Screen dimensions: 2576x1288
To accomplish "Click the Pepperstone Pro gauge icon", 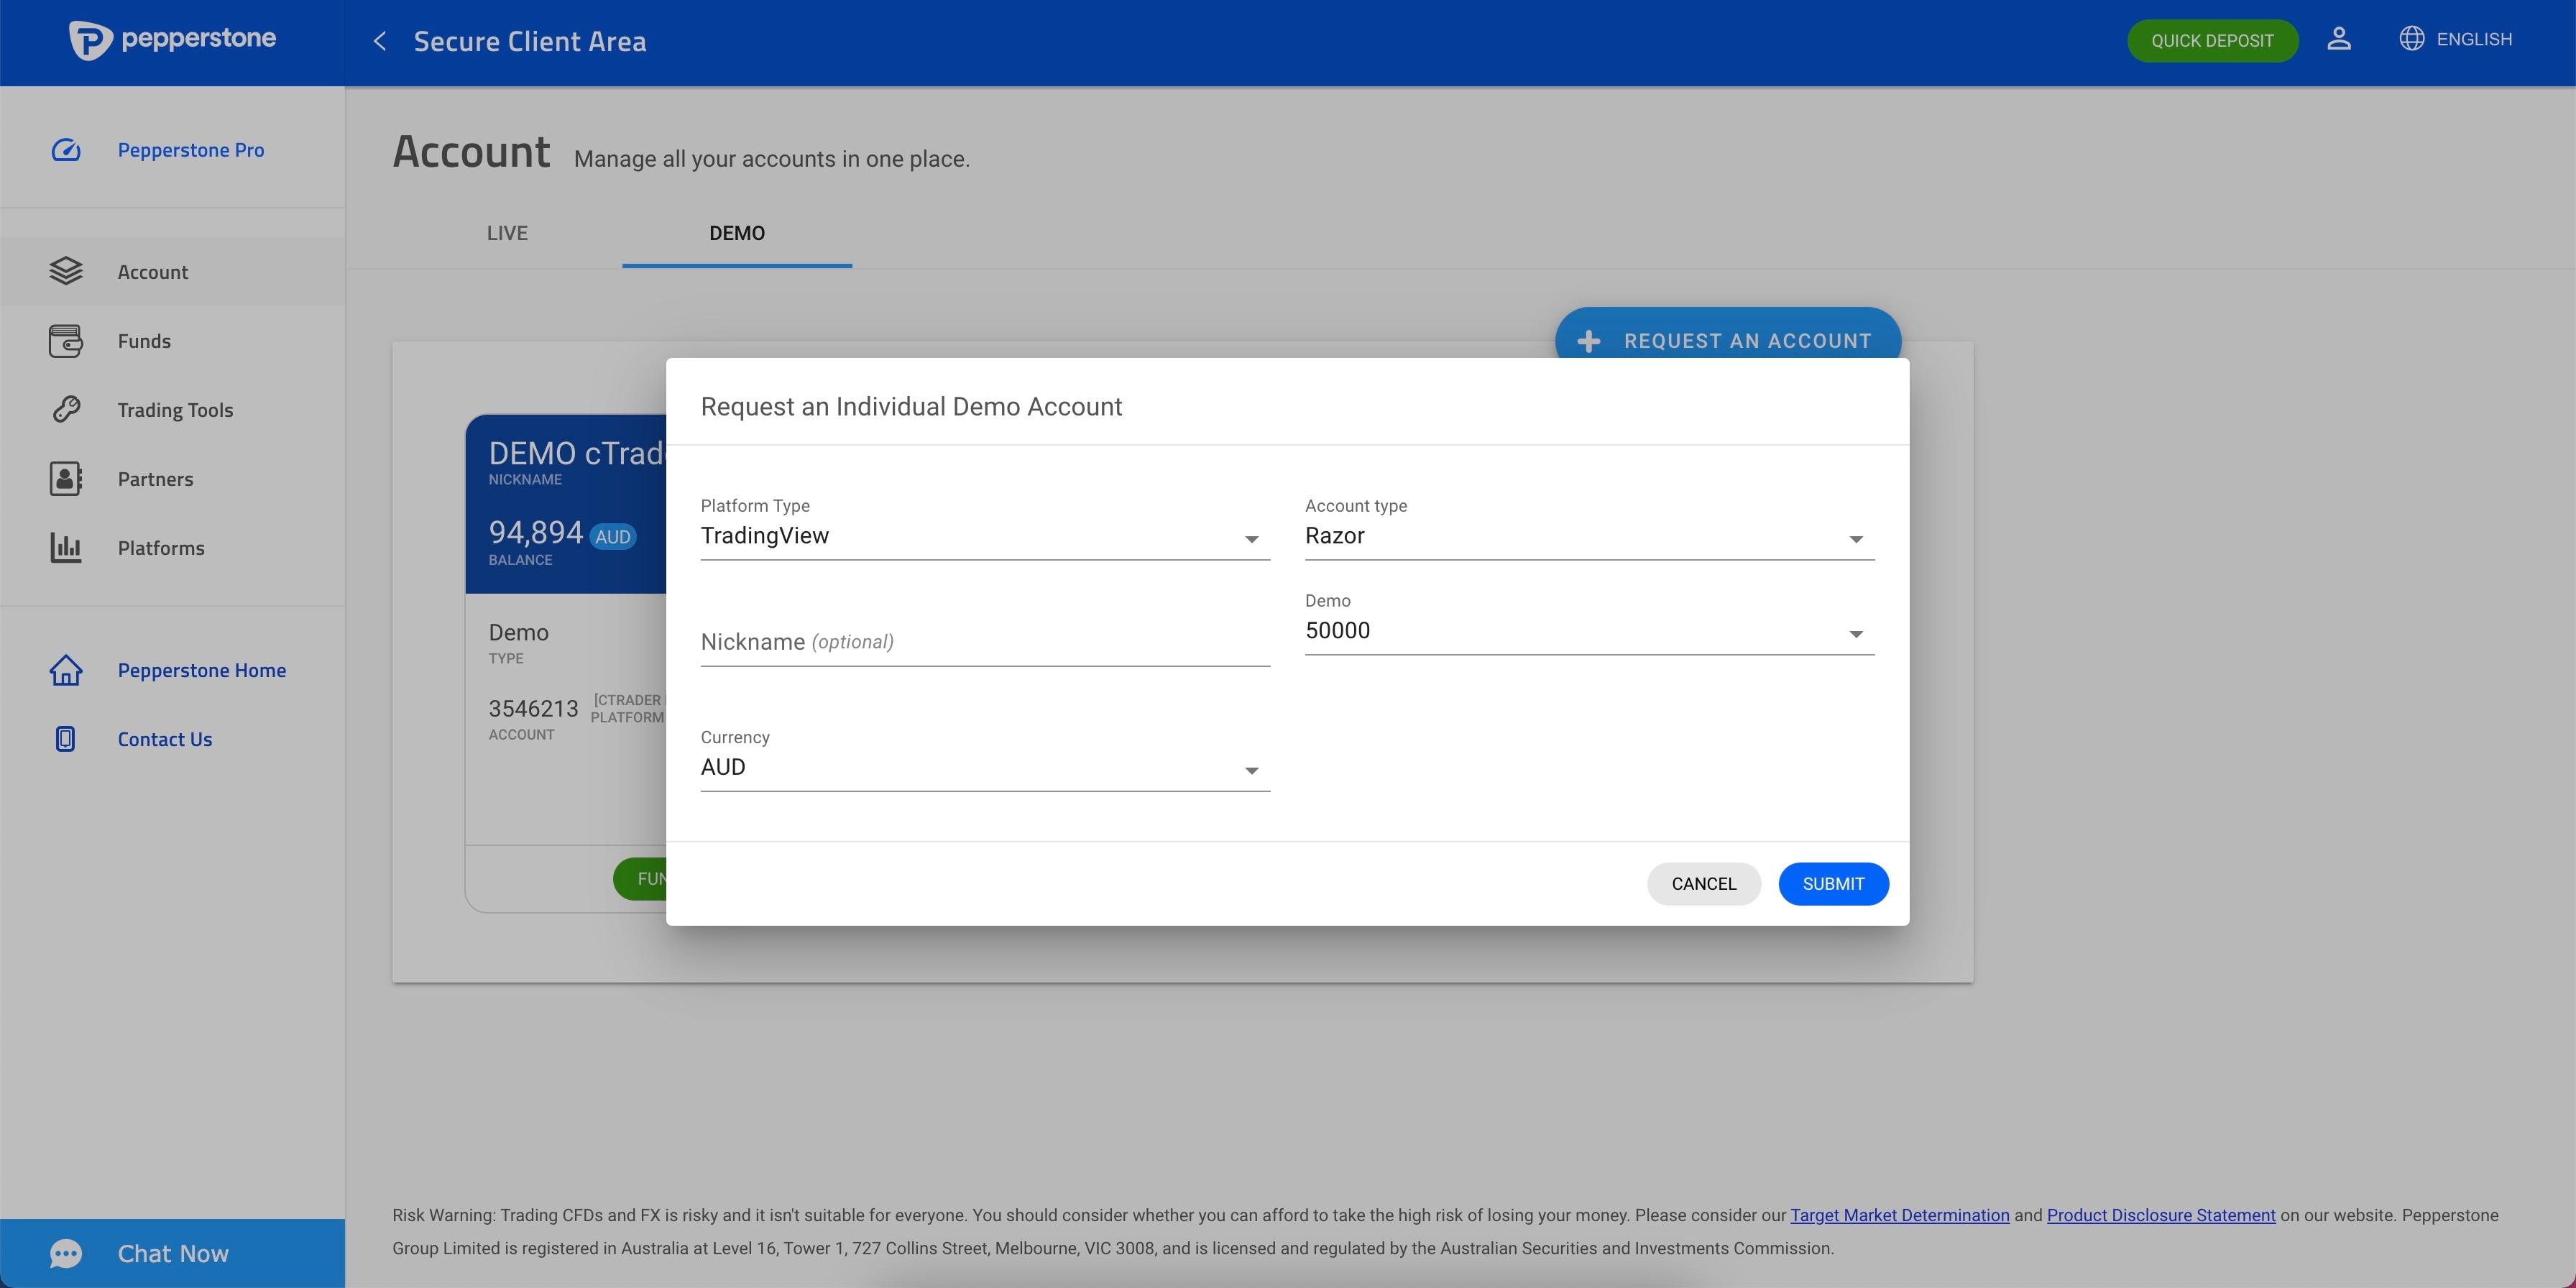I will click(x=66, y=150).
